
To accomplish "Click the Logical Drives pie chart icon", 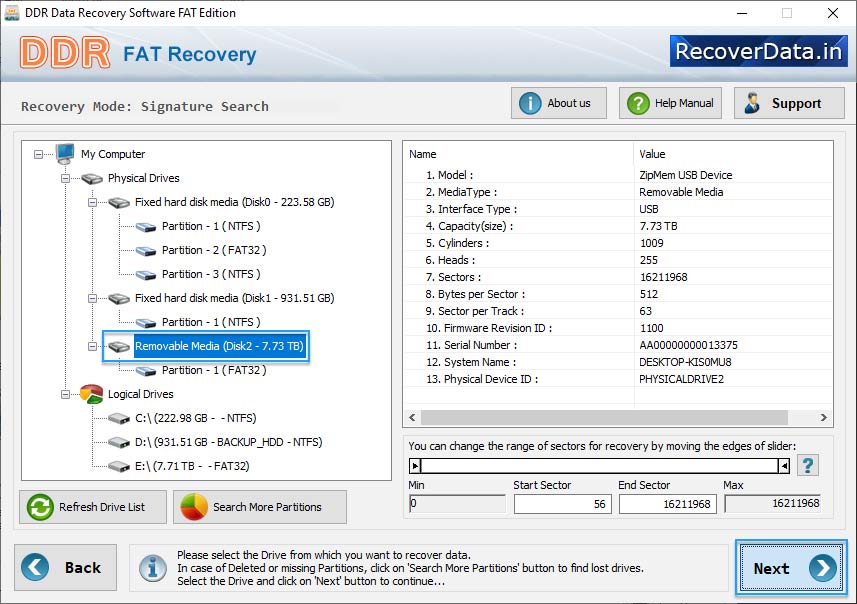I will point(91,394).
